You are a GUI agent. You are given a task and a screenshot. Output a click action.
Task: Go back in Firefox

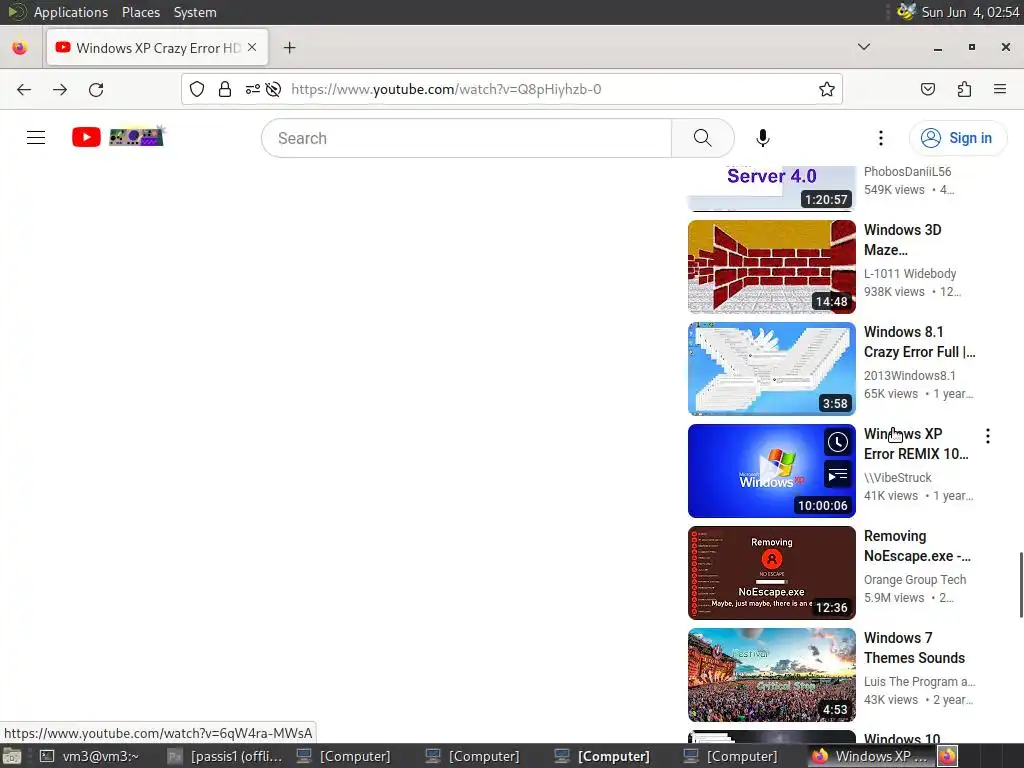coord(24,89)
